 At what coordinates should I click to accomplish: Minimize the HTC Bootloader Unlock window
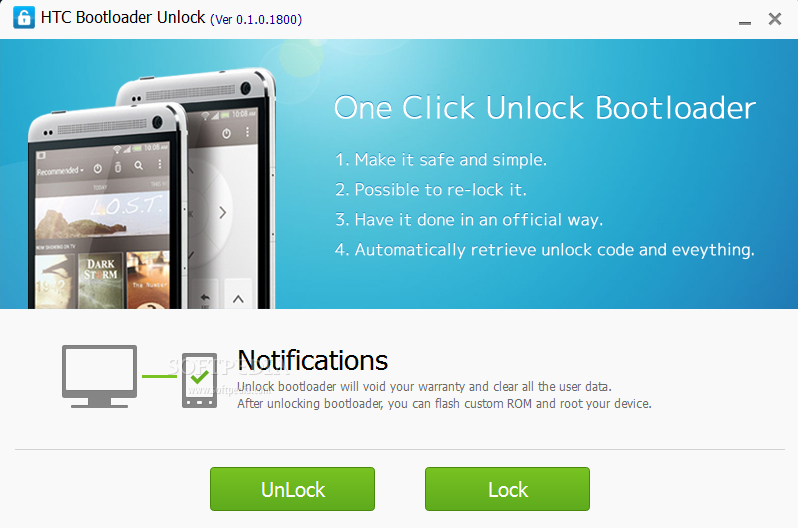[x=745, y=22]
